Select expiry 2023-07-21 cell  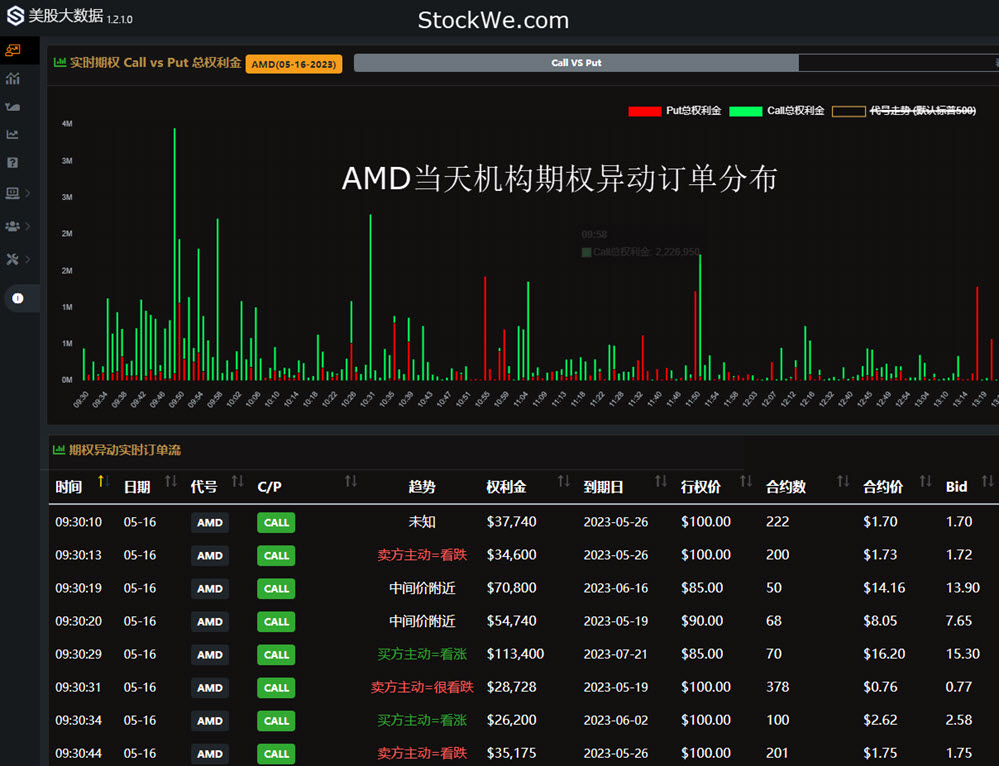(615, 654)
